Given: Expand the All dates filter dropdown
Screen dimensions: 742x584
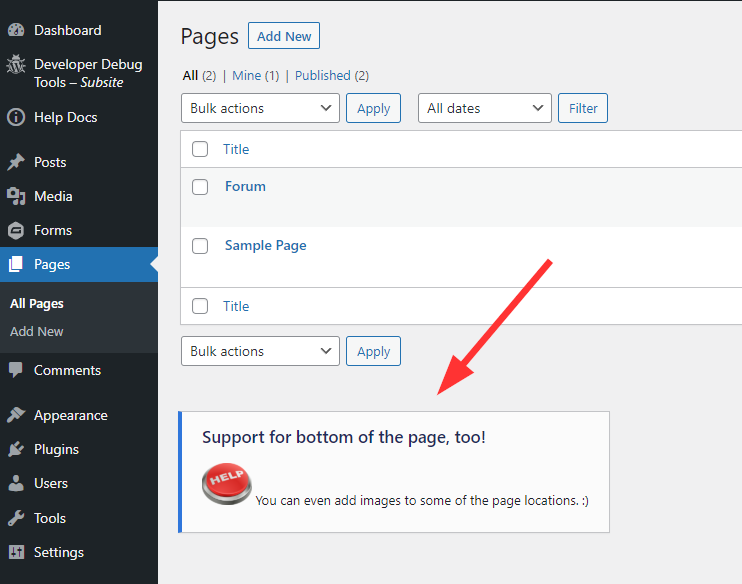Looking at the screenshot, I should pos(484,108).
